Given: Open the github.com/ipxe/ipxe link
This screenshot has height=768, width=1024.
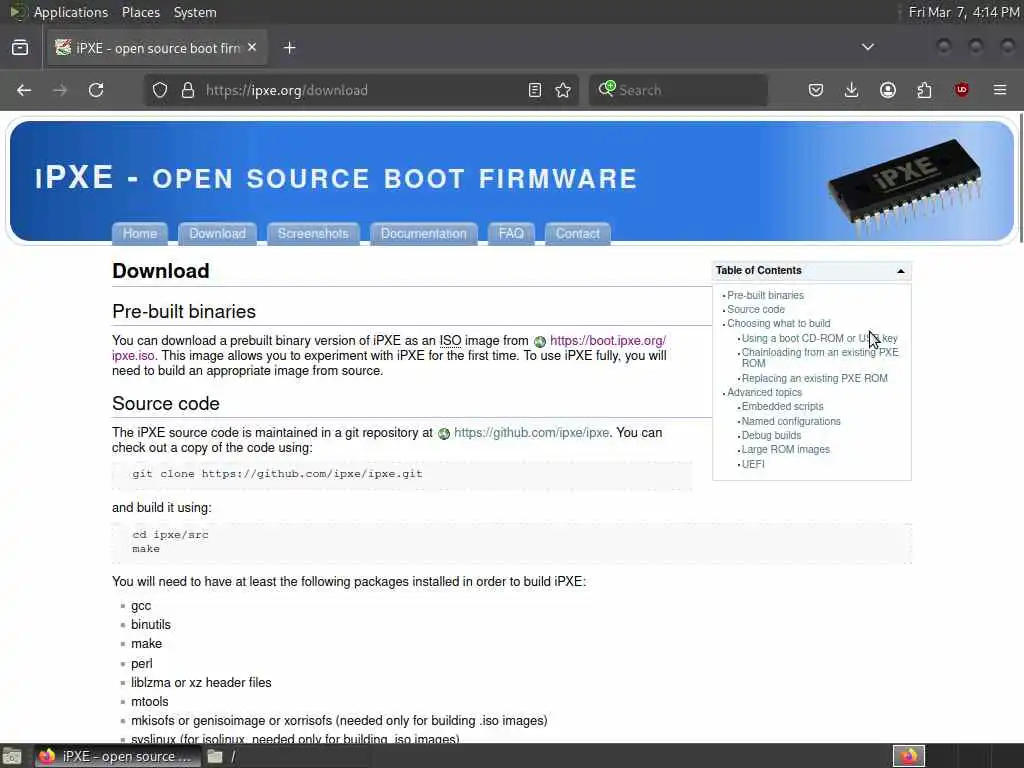Looking at the screenshot, I should click(x=531, y=433).
